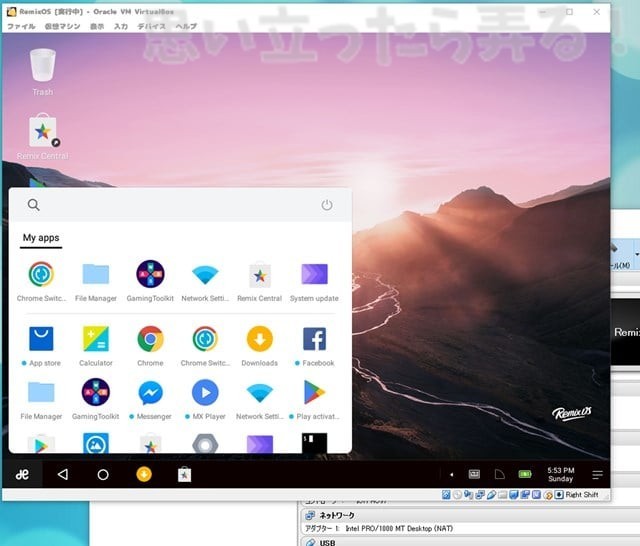Launch the Facebook app
The width and height of the screenshot is (640, 546).
click(x=314, y=346)
